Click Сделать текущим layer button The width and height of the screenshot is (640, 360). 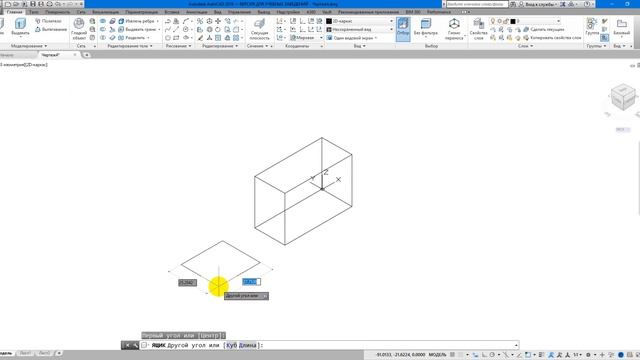tap(544, 29)
